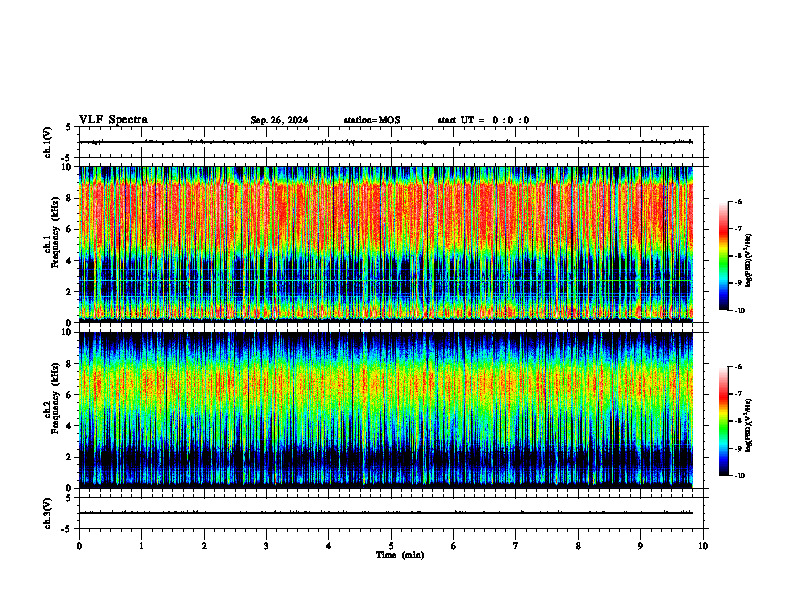The height and width of the screenshot is (612, 792).
Task: Click the "8" kHz tick on ch.1 frequency axis
Action: pos(70,198)
